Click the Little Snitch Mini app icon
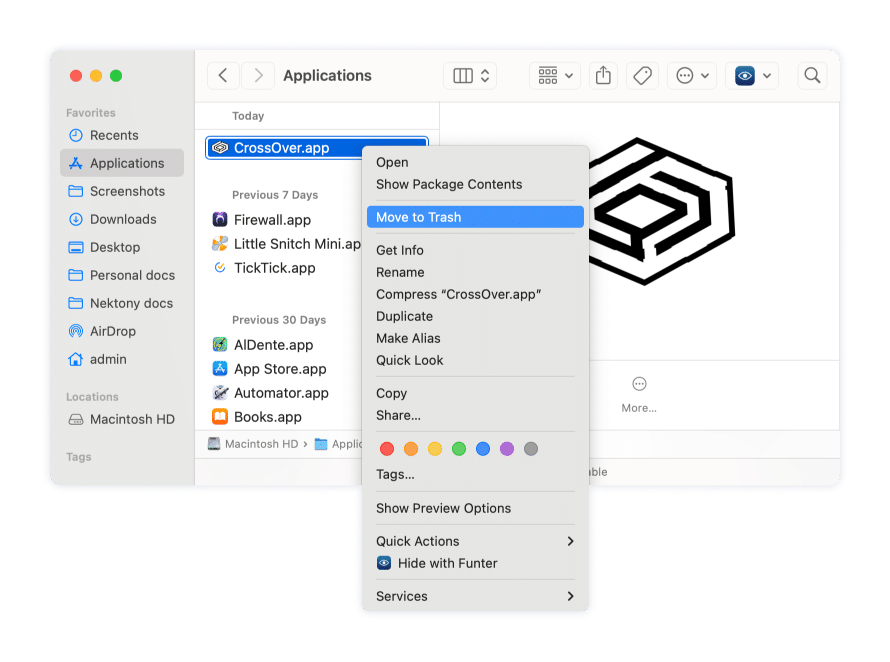This screenshot has width=890, height=662. [x=220, y=244]
